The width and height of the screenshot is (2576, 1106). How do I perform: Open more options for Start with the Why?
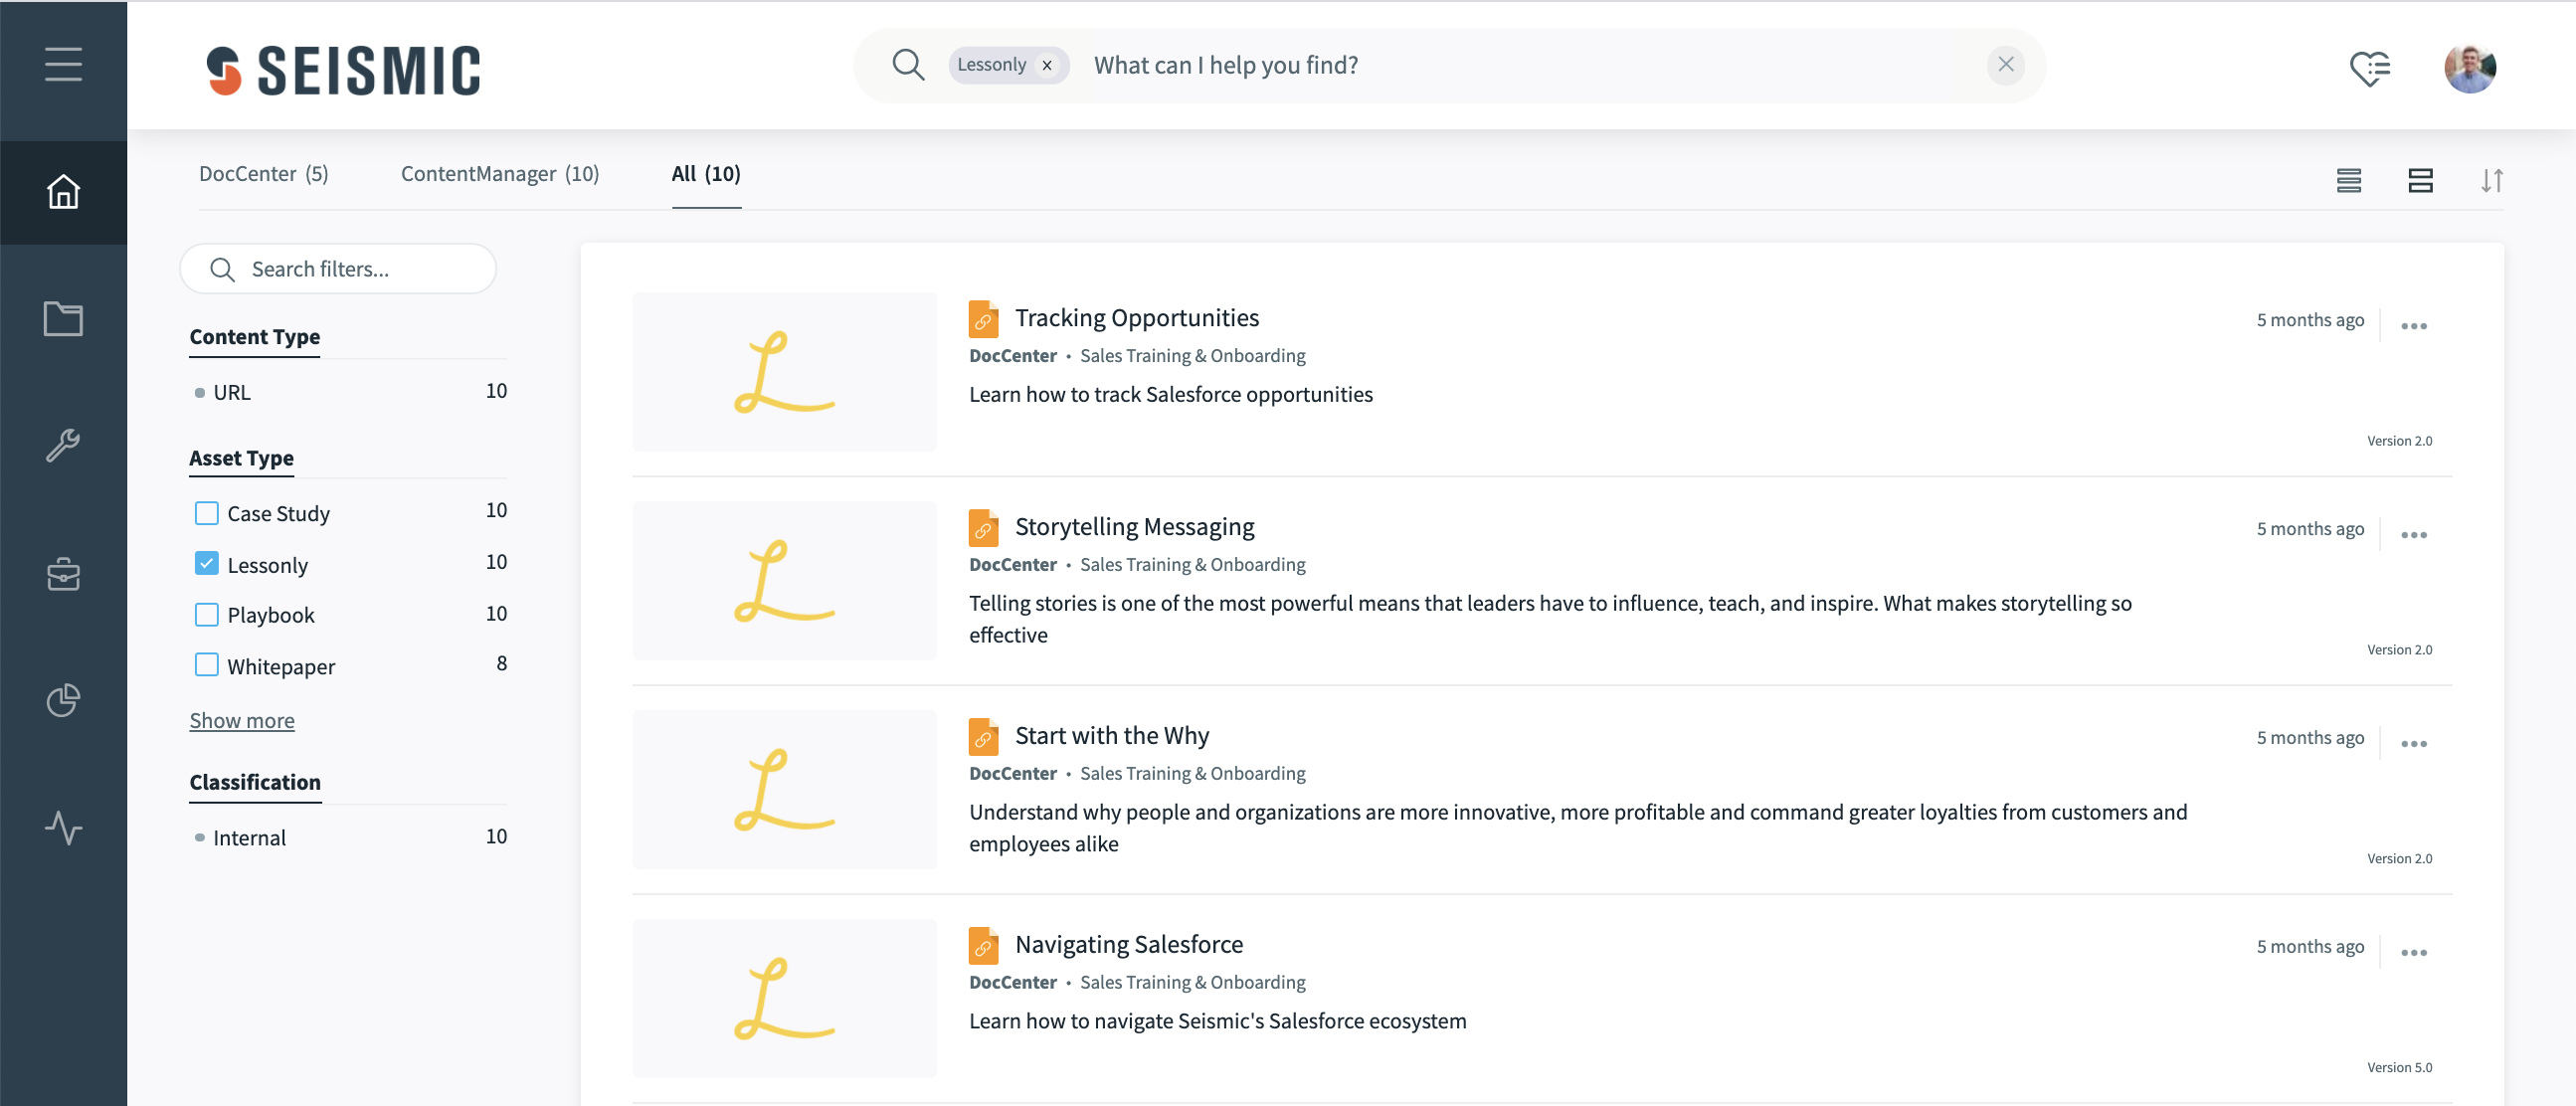coord(2413,744)
